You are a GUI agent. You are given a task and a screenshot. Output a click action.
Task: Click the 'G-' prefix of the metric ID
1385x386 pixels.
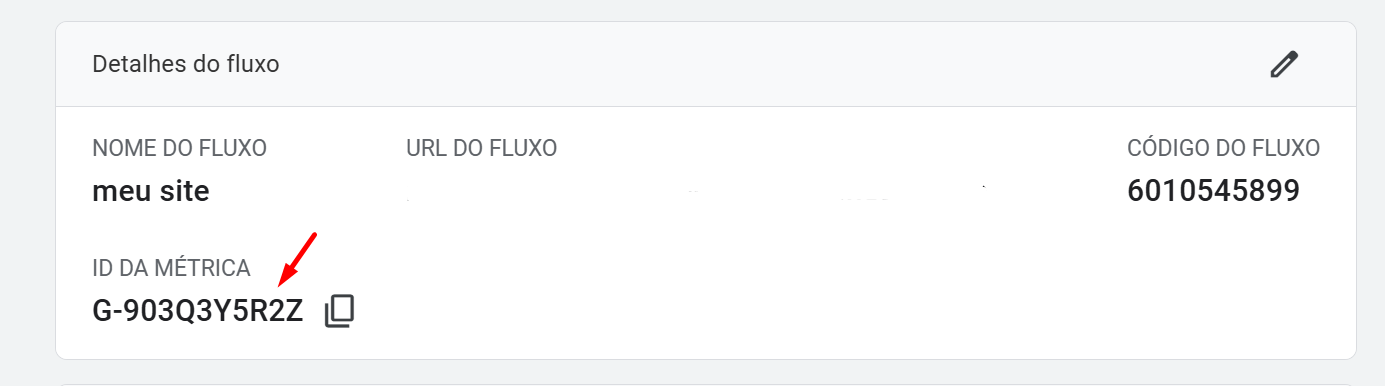pos(106,311)
